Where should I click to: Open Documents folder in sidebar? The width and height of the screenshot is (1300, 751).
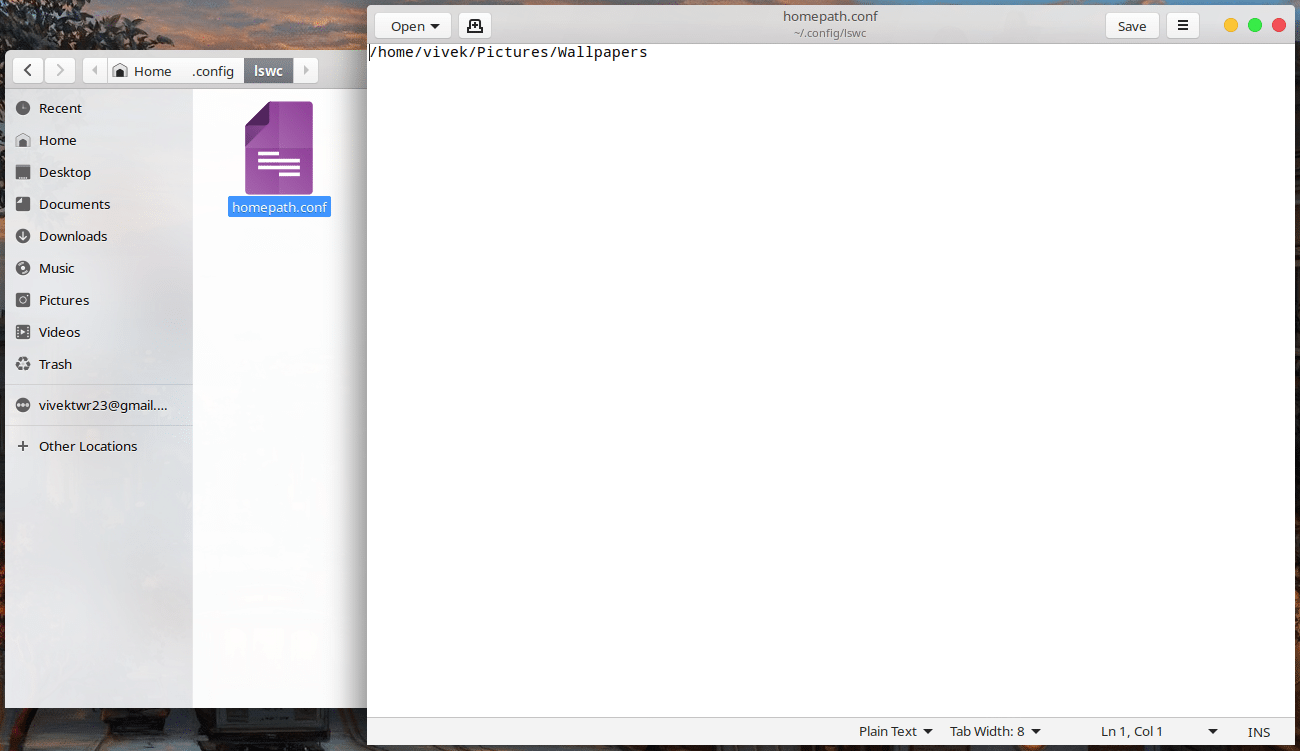(x=99, y=204)
